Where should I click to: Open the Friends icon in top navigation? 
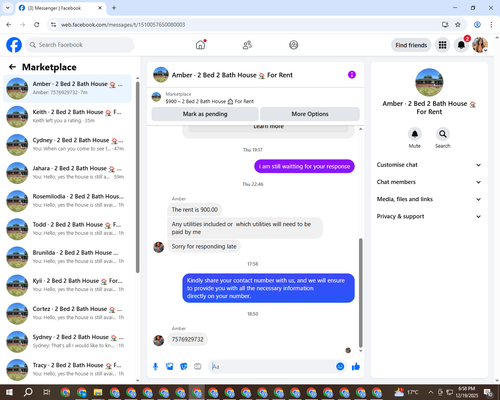247,45
